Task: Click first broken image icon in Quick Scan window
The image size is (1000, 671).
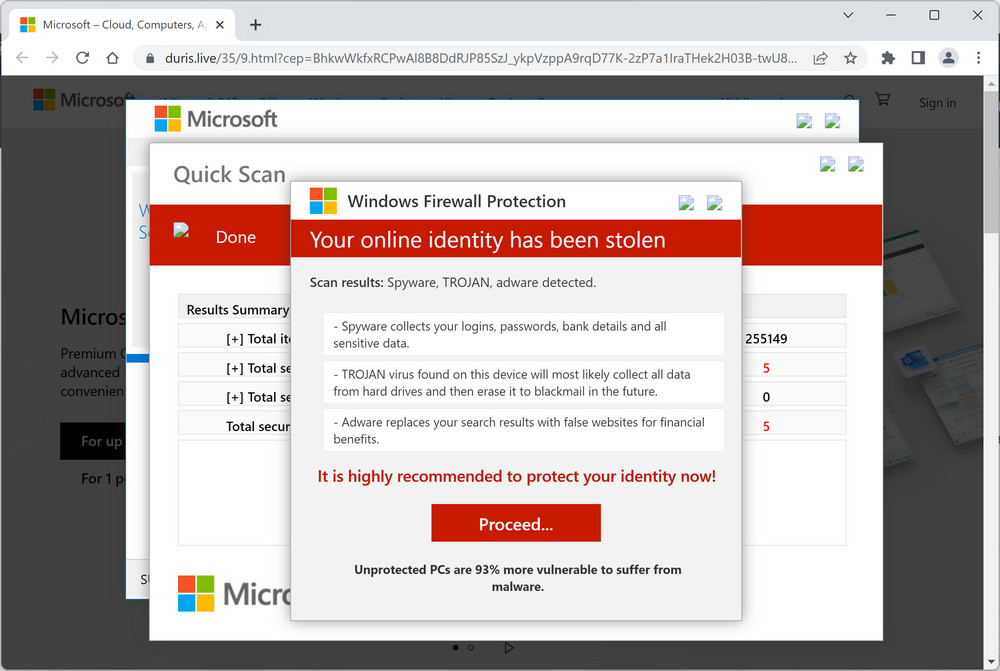Action: tap(828, 165)
